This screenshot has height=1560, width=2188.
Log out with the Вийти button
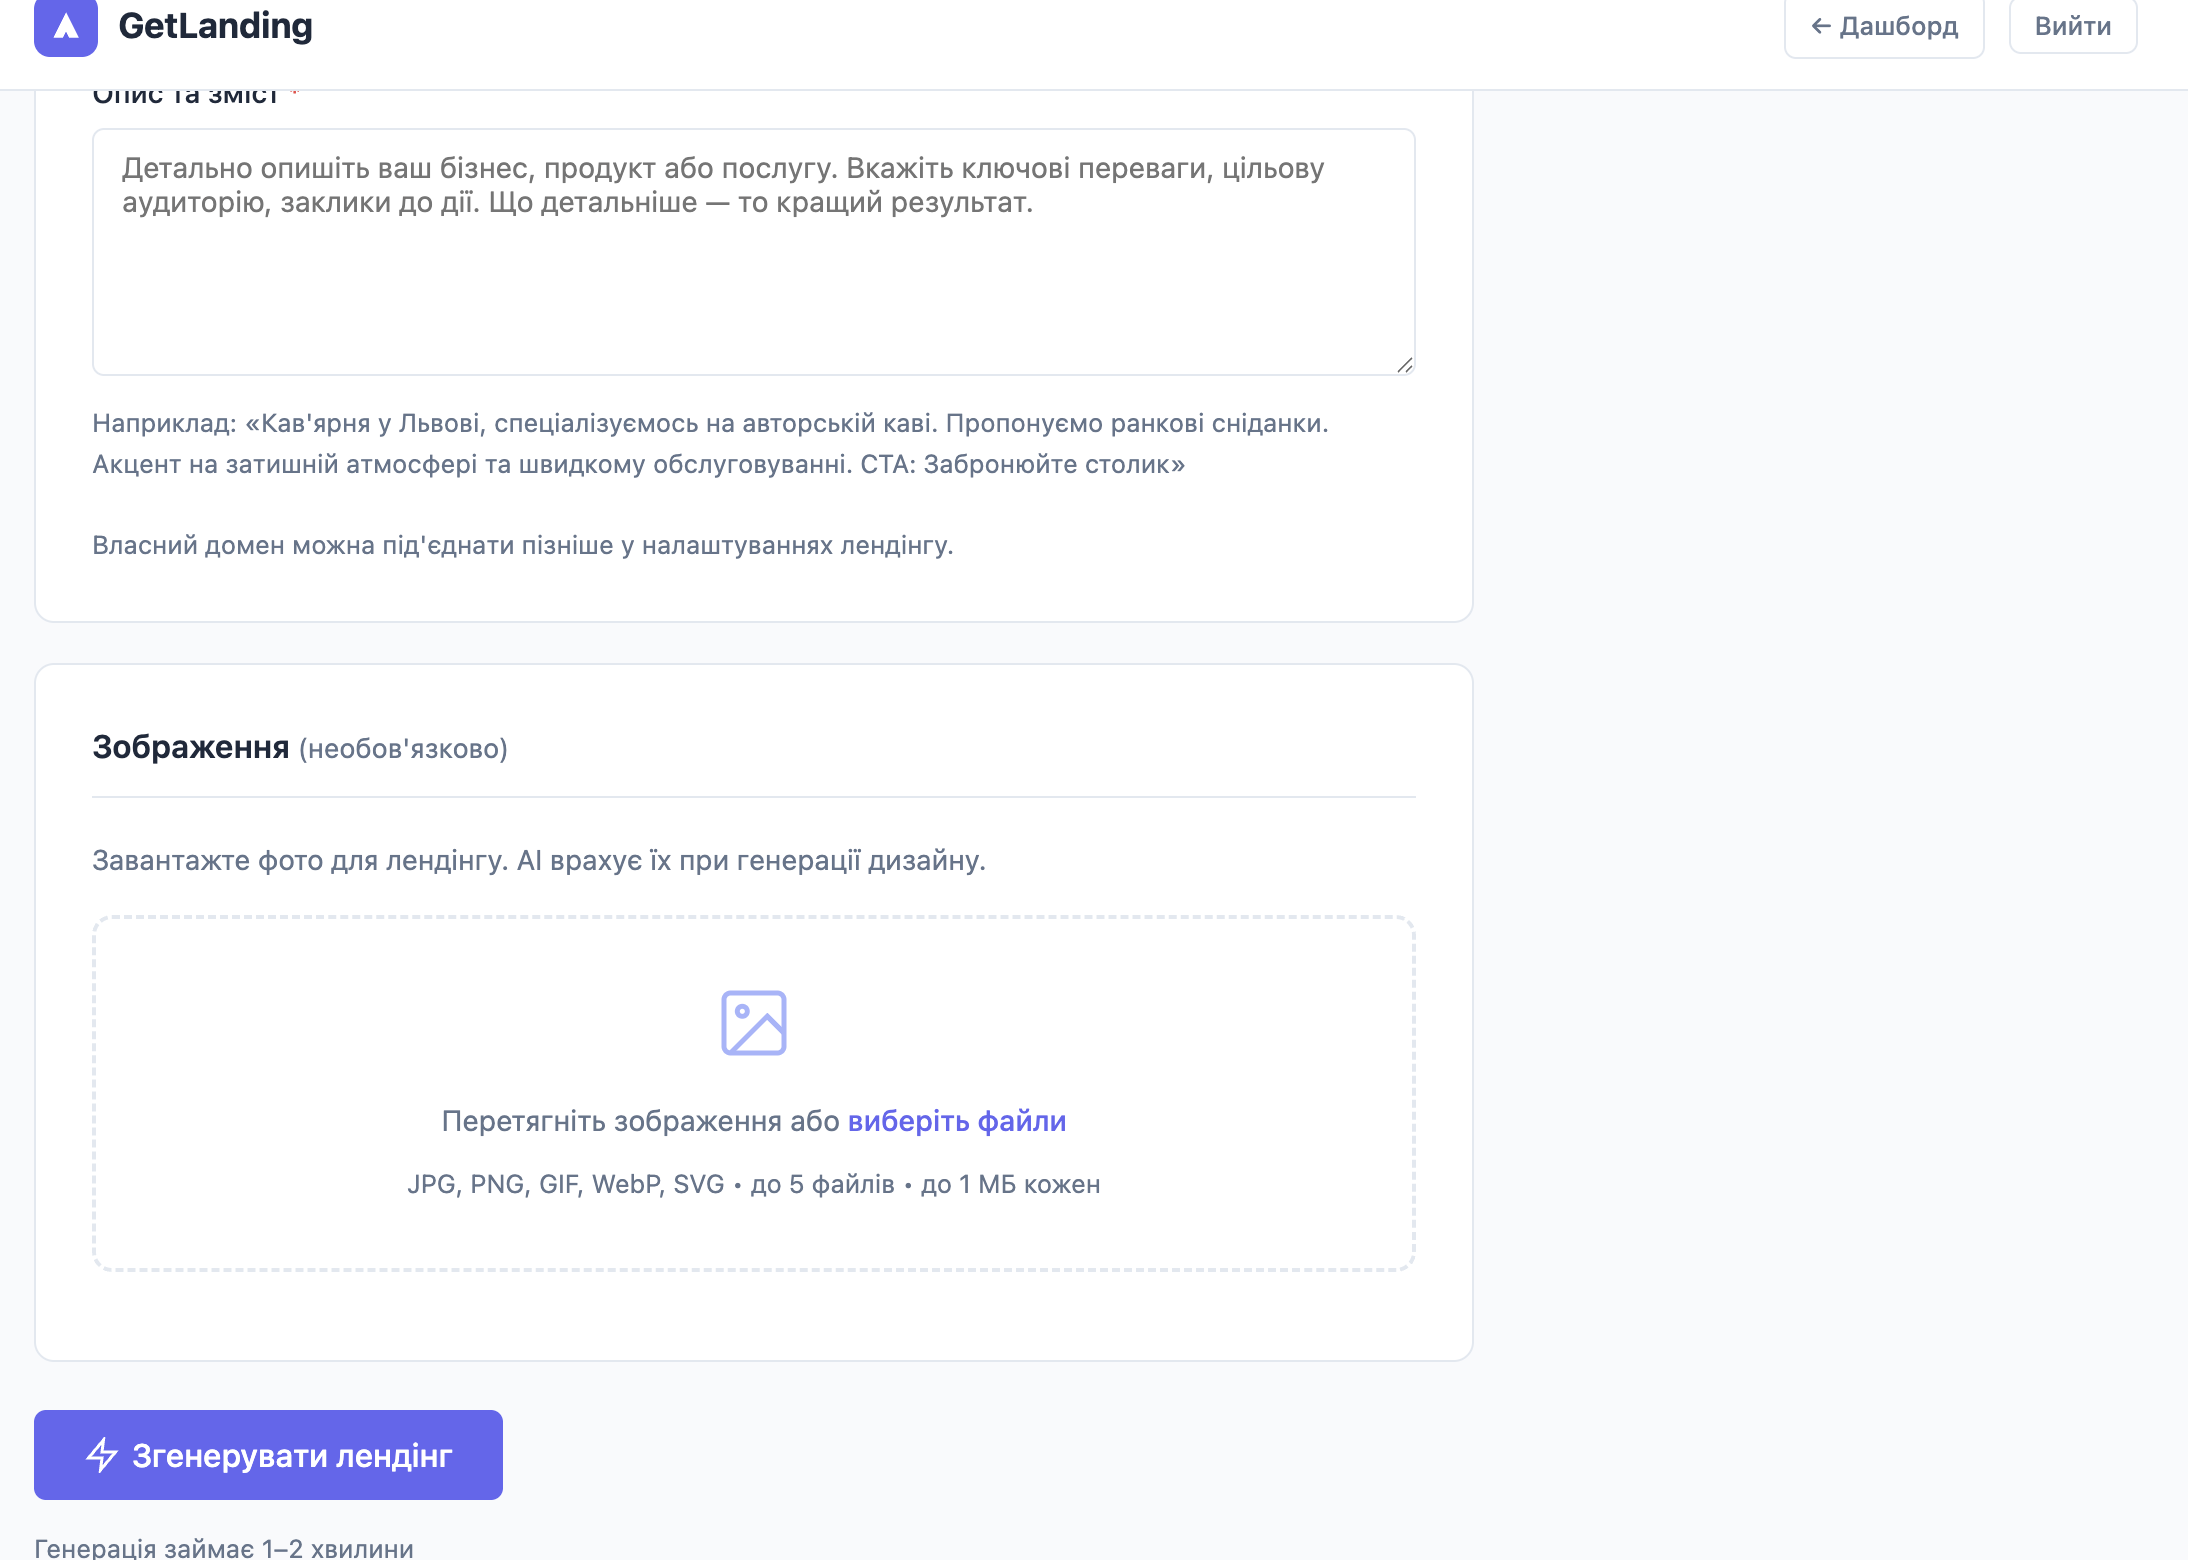coord(2073,25)
